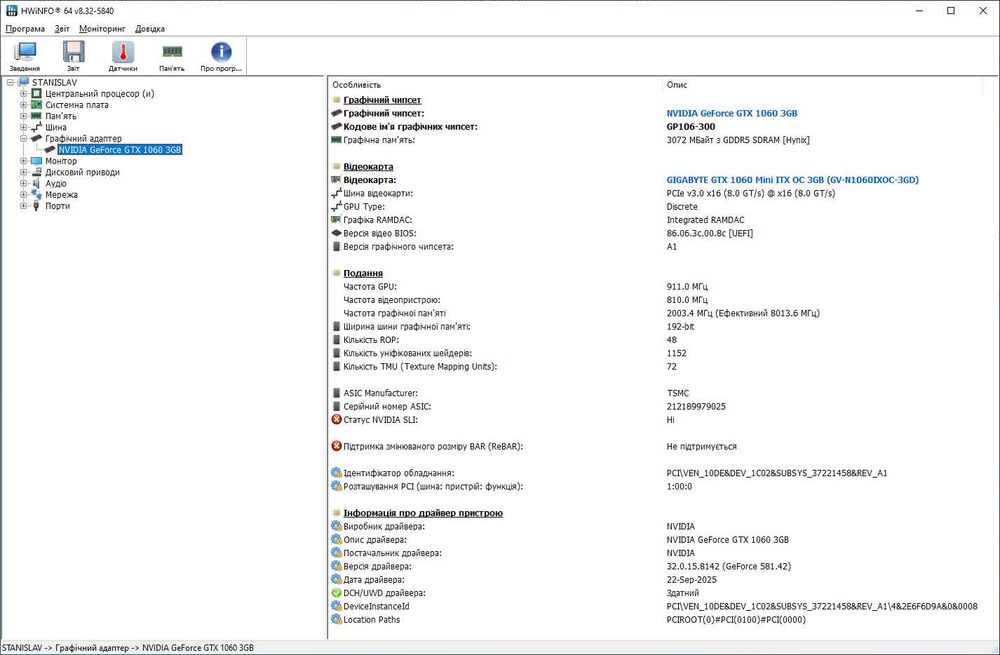Click the Мережа network icon in tree
The image size is (1000, 655).
36,195
